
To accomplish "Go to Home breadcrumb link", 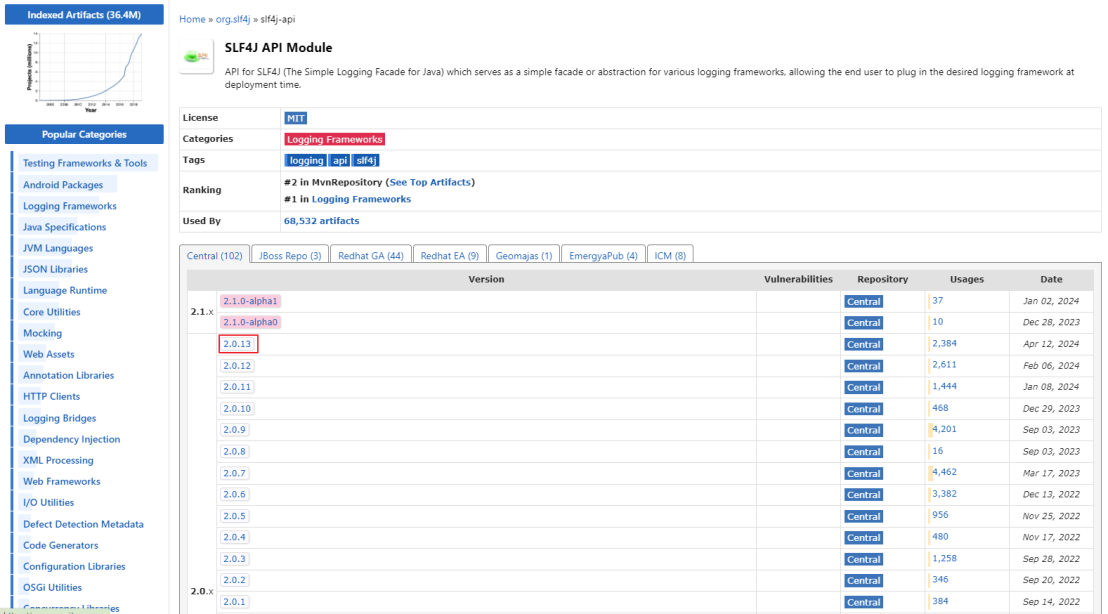I will [192, 19].
